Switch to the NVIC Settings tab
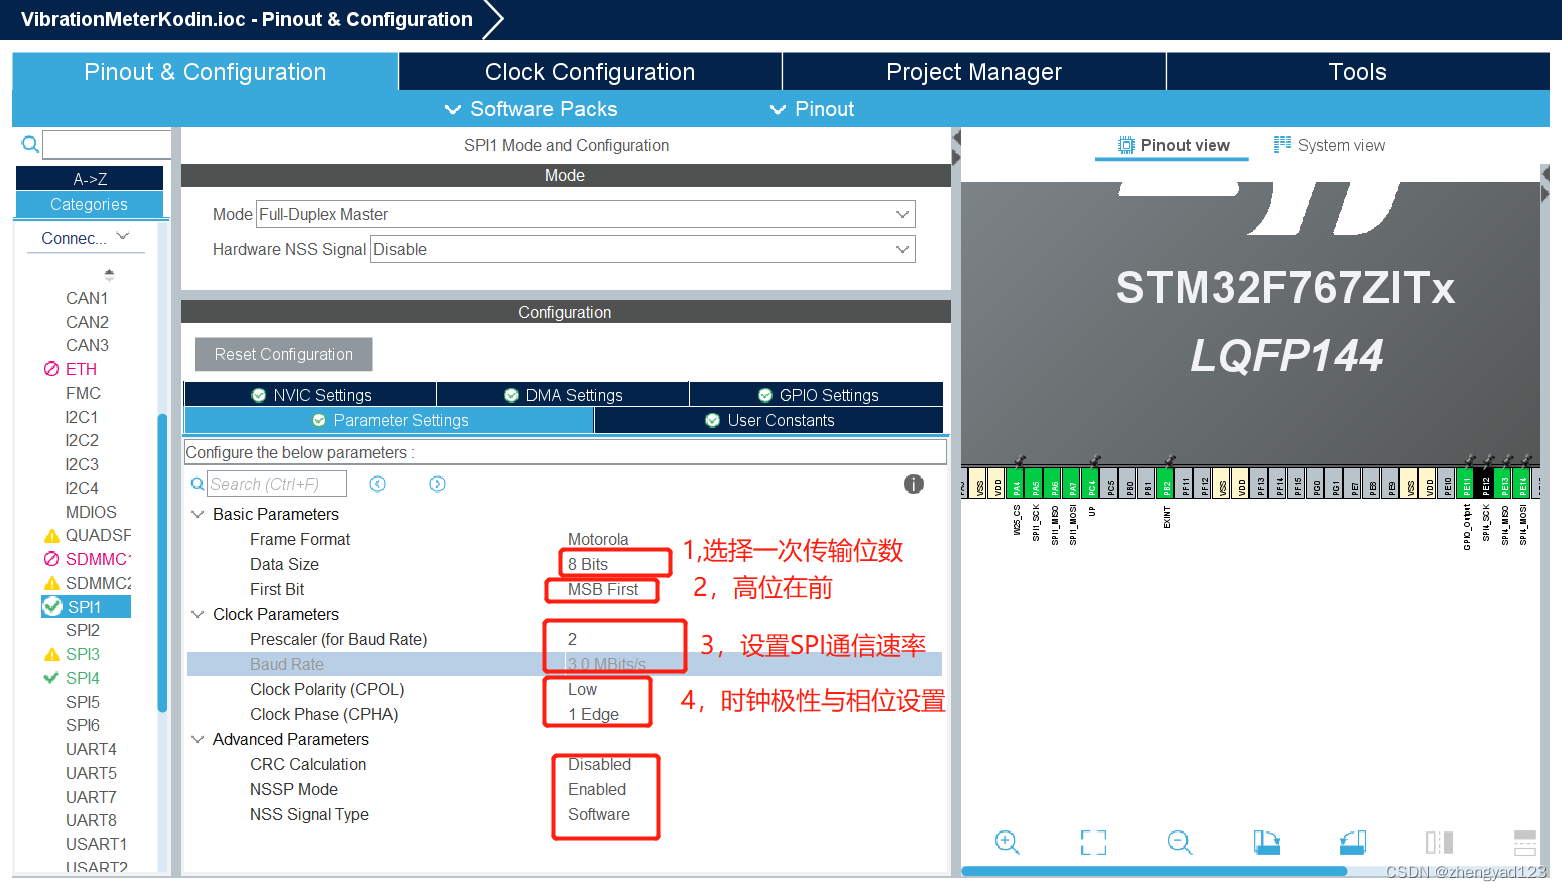The height and width of the screenshot is (891, 1562). click(x=311, y=395)
